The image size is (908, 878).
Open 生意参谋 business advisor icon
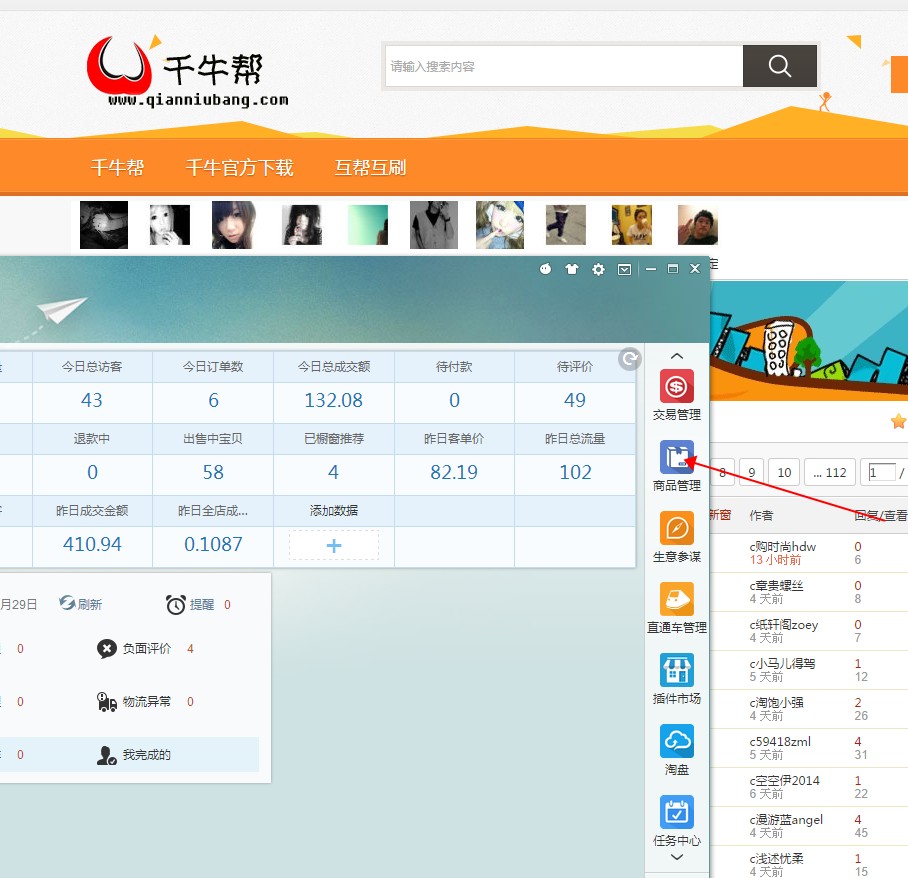pos(676,528)
